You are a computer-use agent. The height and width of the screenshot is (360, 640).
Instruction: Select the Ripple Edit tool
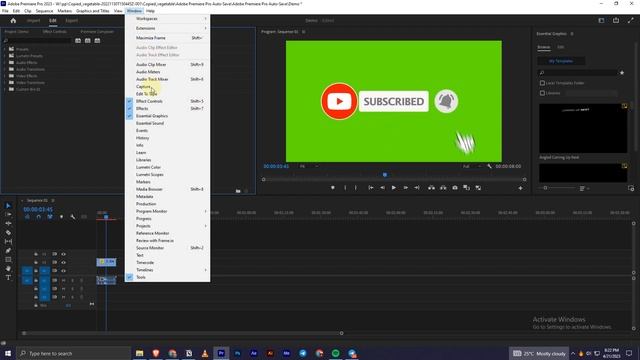[8, 223]
